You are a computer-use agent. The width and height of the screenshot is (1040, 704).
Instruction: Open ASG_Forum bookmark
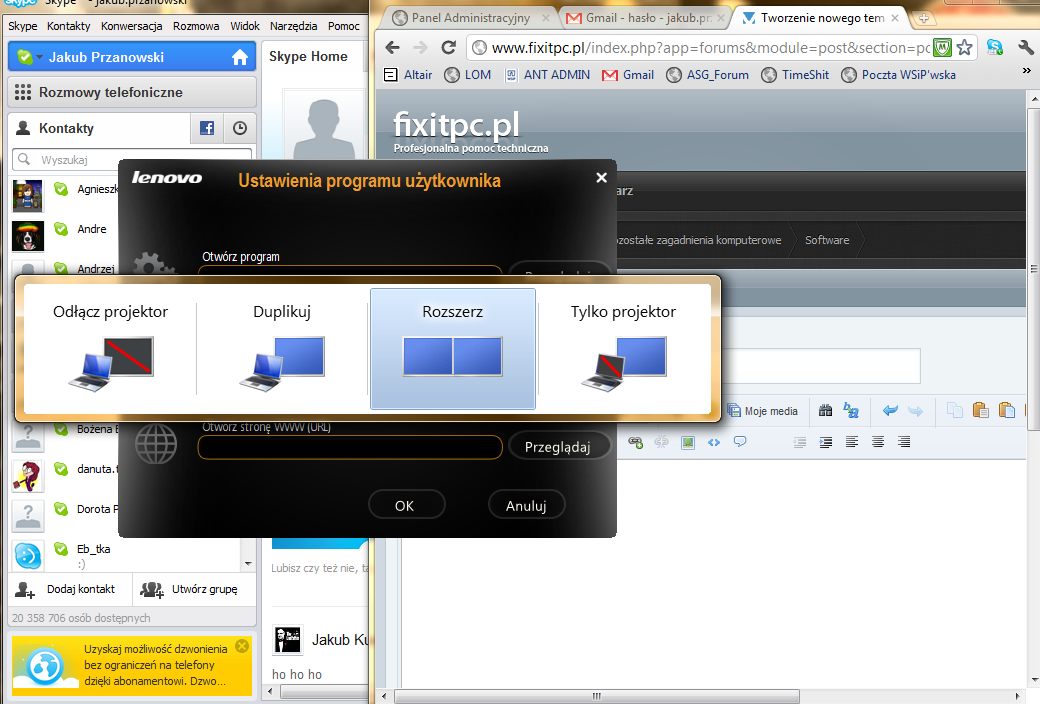[x=707, y=75]
